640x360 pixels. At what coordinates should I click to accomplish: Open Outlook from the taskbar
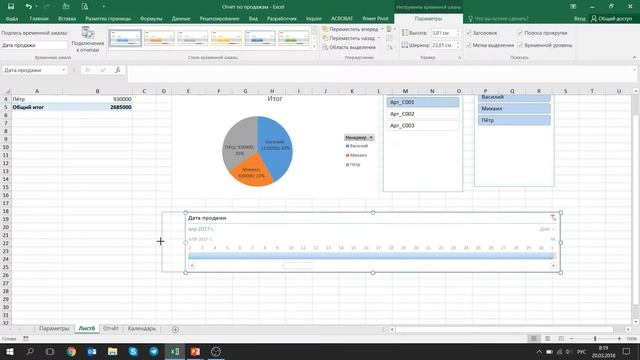pos(92,351)
